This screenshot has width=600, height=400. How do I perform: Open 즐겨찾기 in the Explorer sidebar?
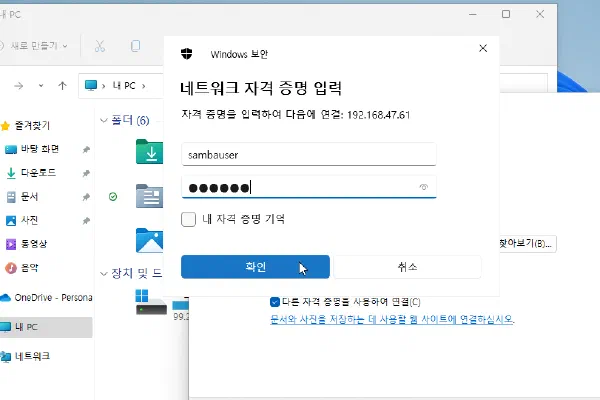(x=32, y=126)
